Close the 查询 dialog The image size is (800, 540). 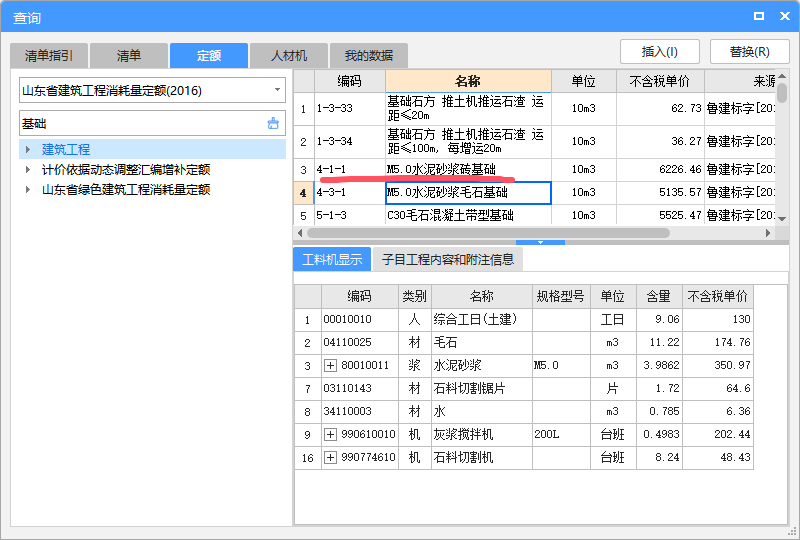pos(785,16)
